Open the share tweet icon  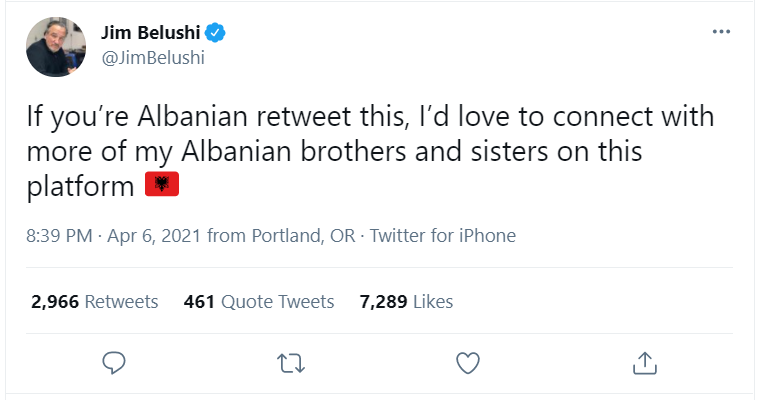645,361
